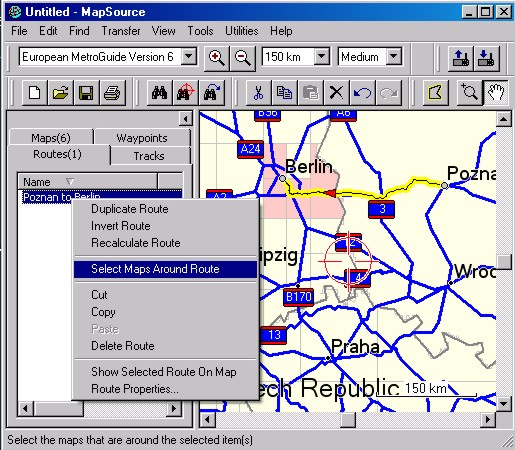Click the A24 road sign on map
The image size is (515, 450).
click(x=250, y=149)
